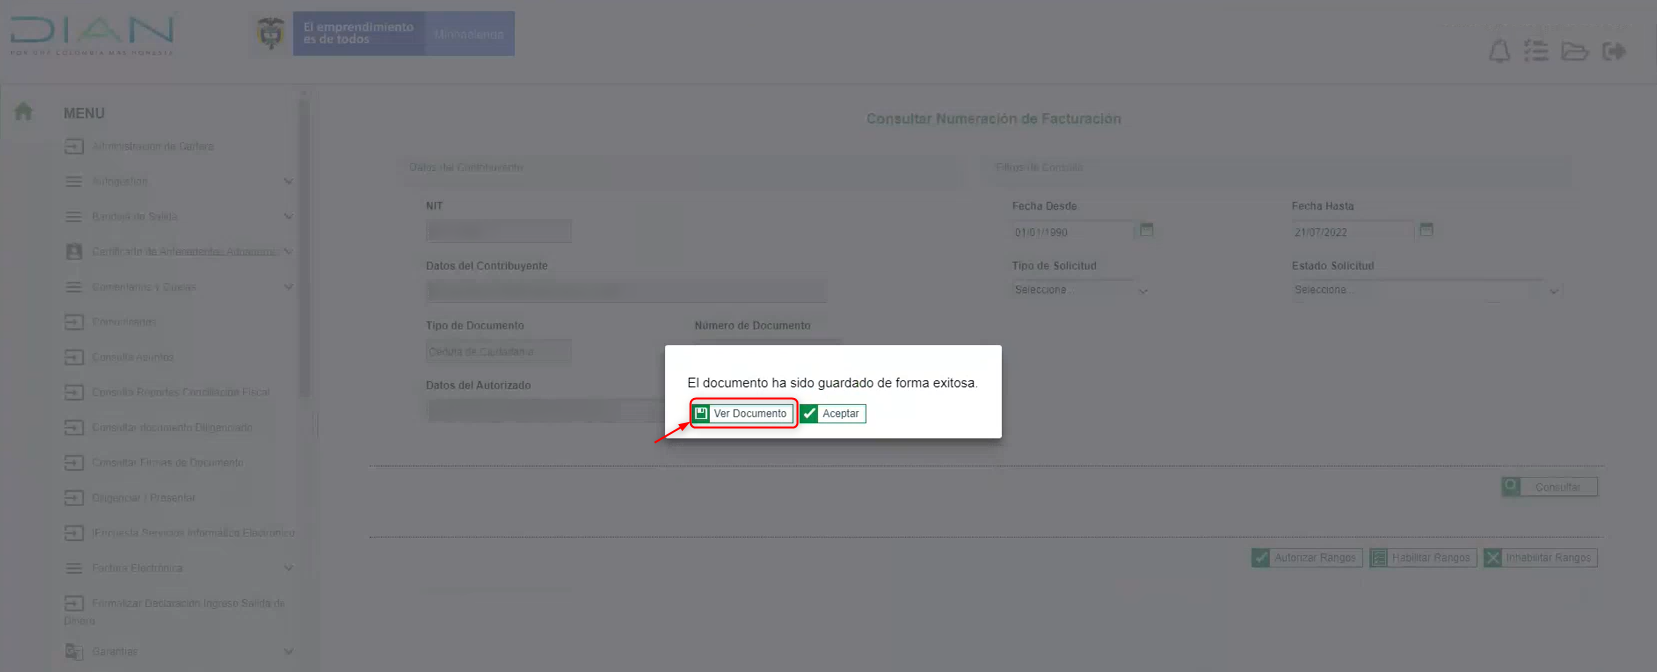Go to home via house icon

pos(23,112)
